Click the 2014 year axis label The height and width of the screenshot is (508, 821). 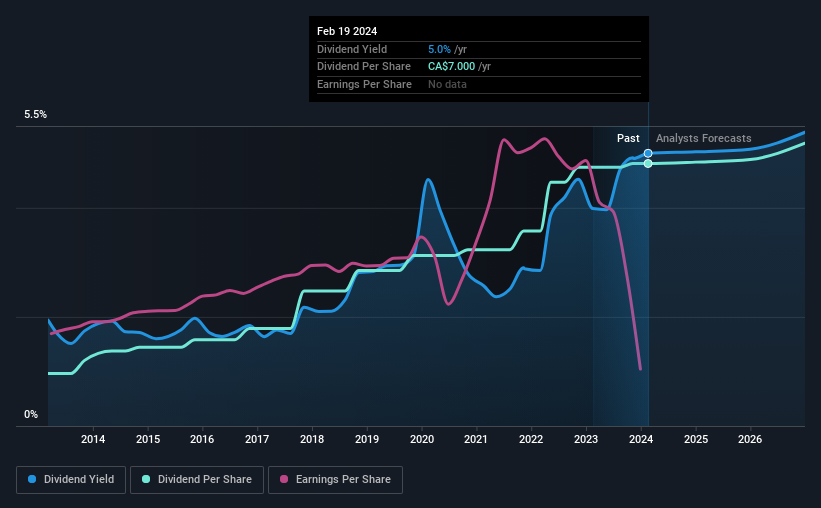(93, 439)
